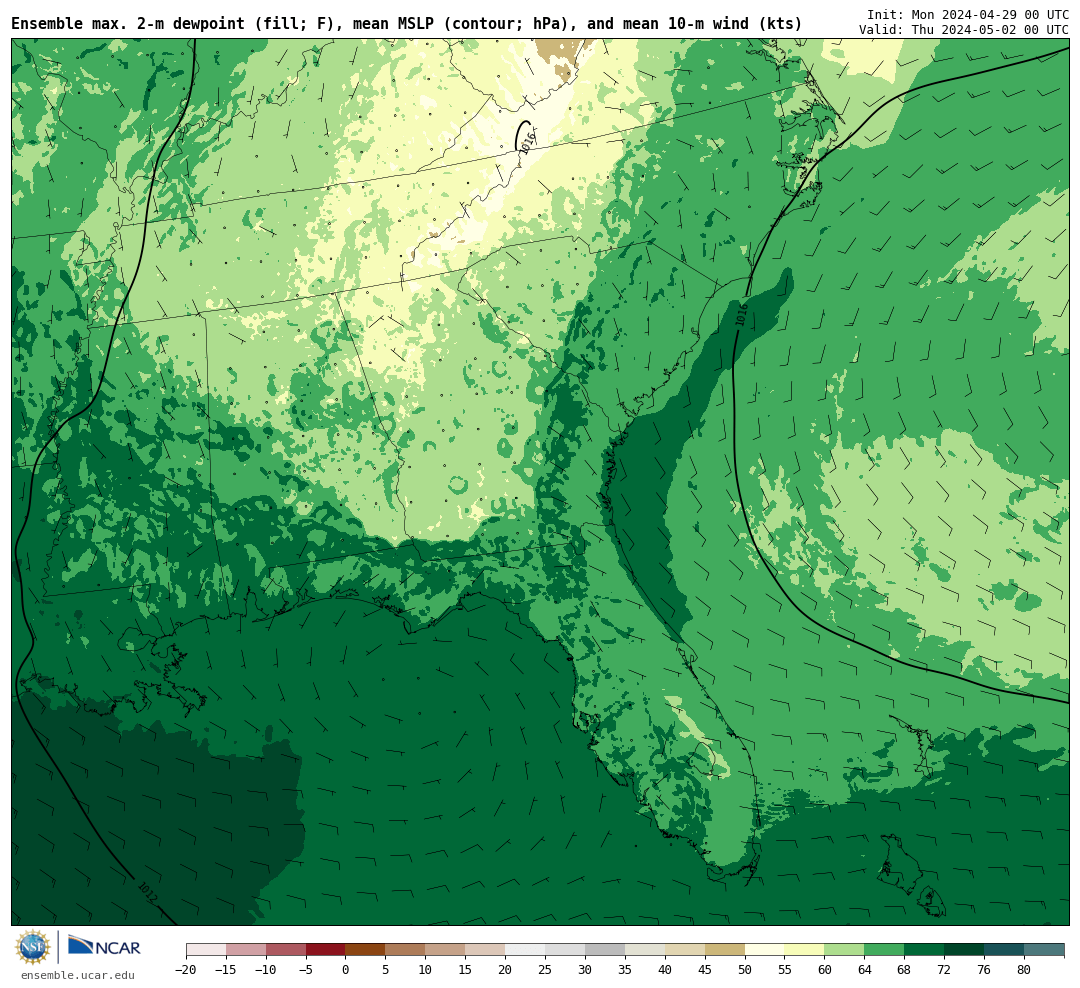Pick the light gray swatch between 20 and 25
Viewport: 1080px width, 988px height.
[x=526, y=950]
